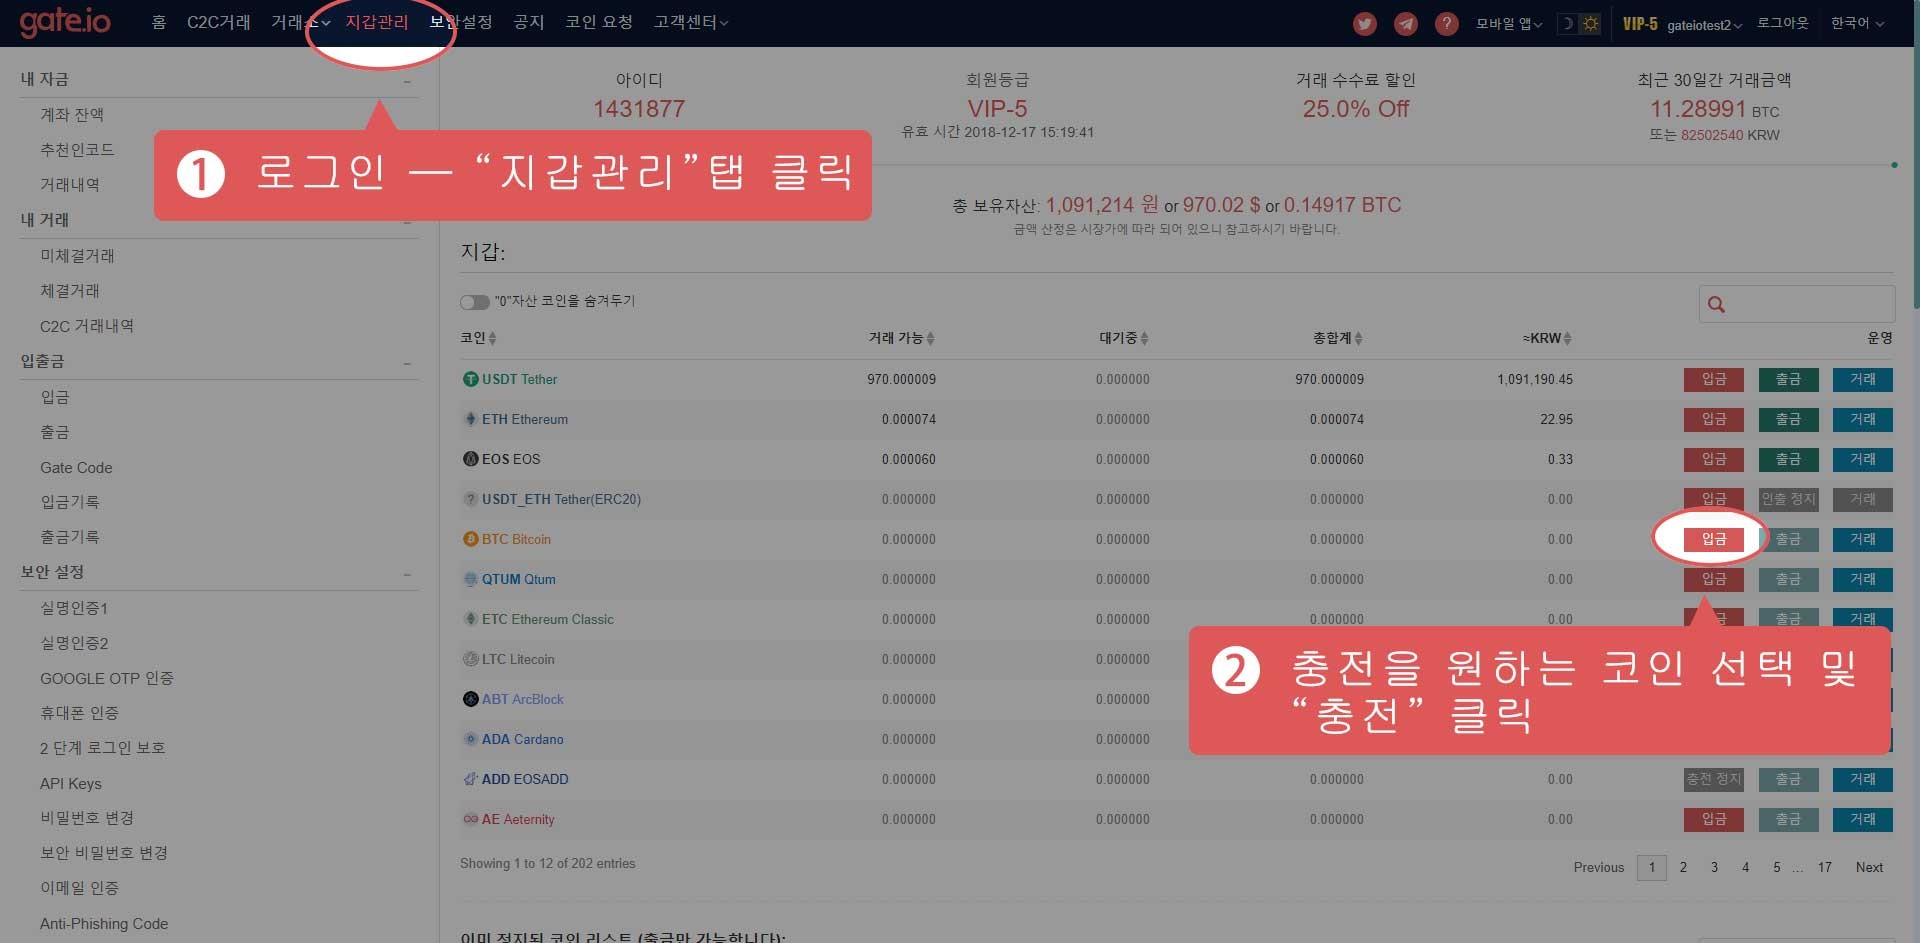1920x943 pixels.
Task: Open the C2C거래 menu item
Action: click(x=219, y=22)
